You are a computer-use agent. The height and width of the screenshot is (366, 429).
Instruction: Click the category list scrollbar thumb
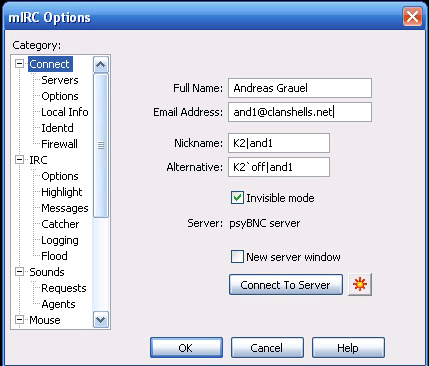click(x=101, y=146)
